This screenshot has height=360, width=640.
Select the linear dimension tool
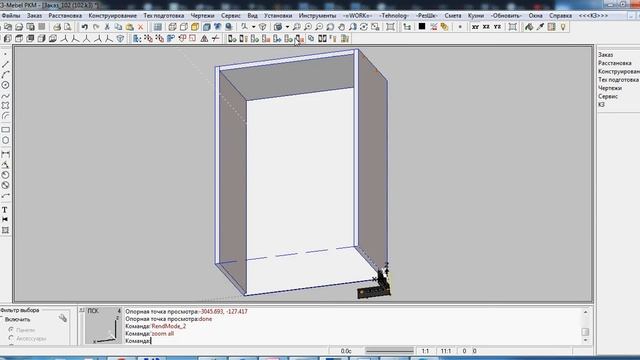click(x=5, y=154)
